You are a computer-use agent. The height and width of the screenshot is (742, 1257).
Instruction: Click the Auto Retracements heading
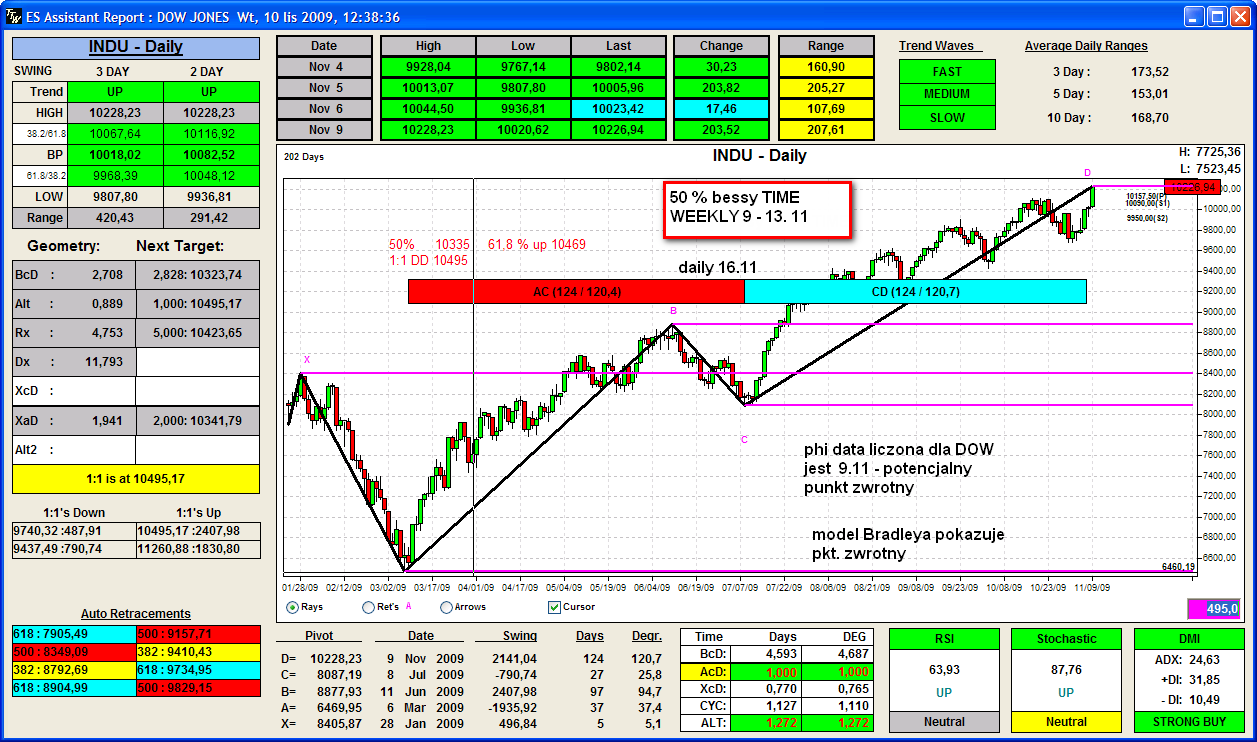[x=136, y=614]
